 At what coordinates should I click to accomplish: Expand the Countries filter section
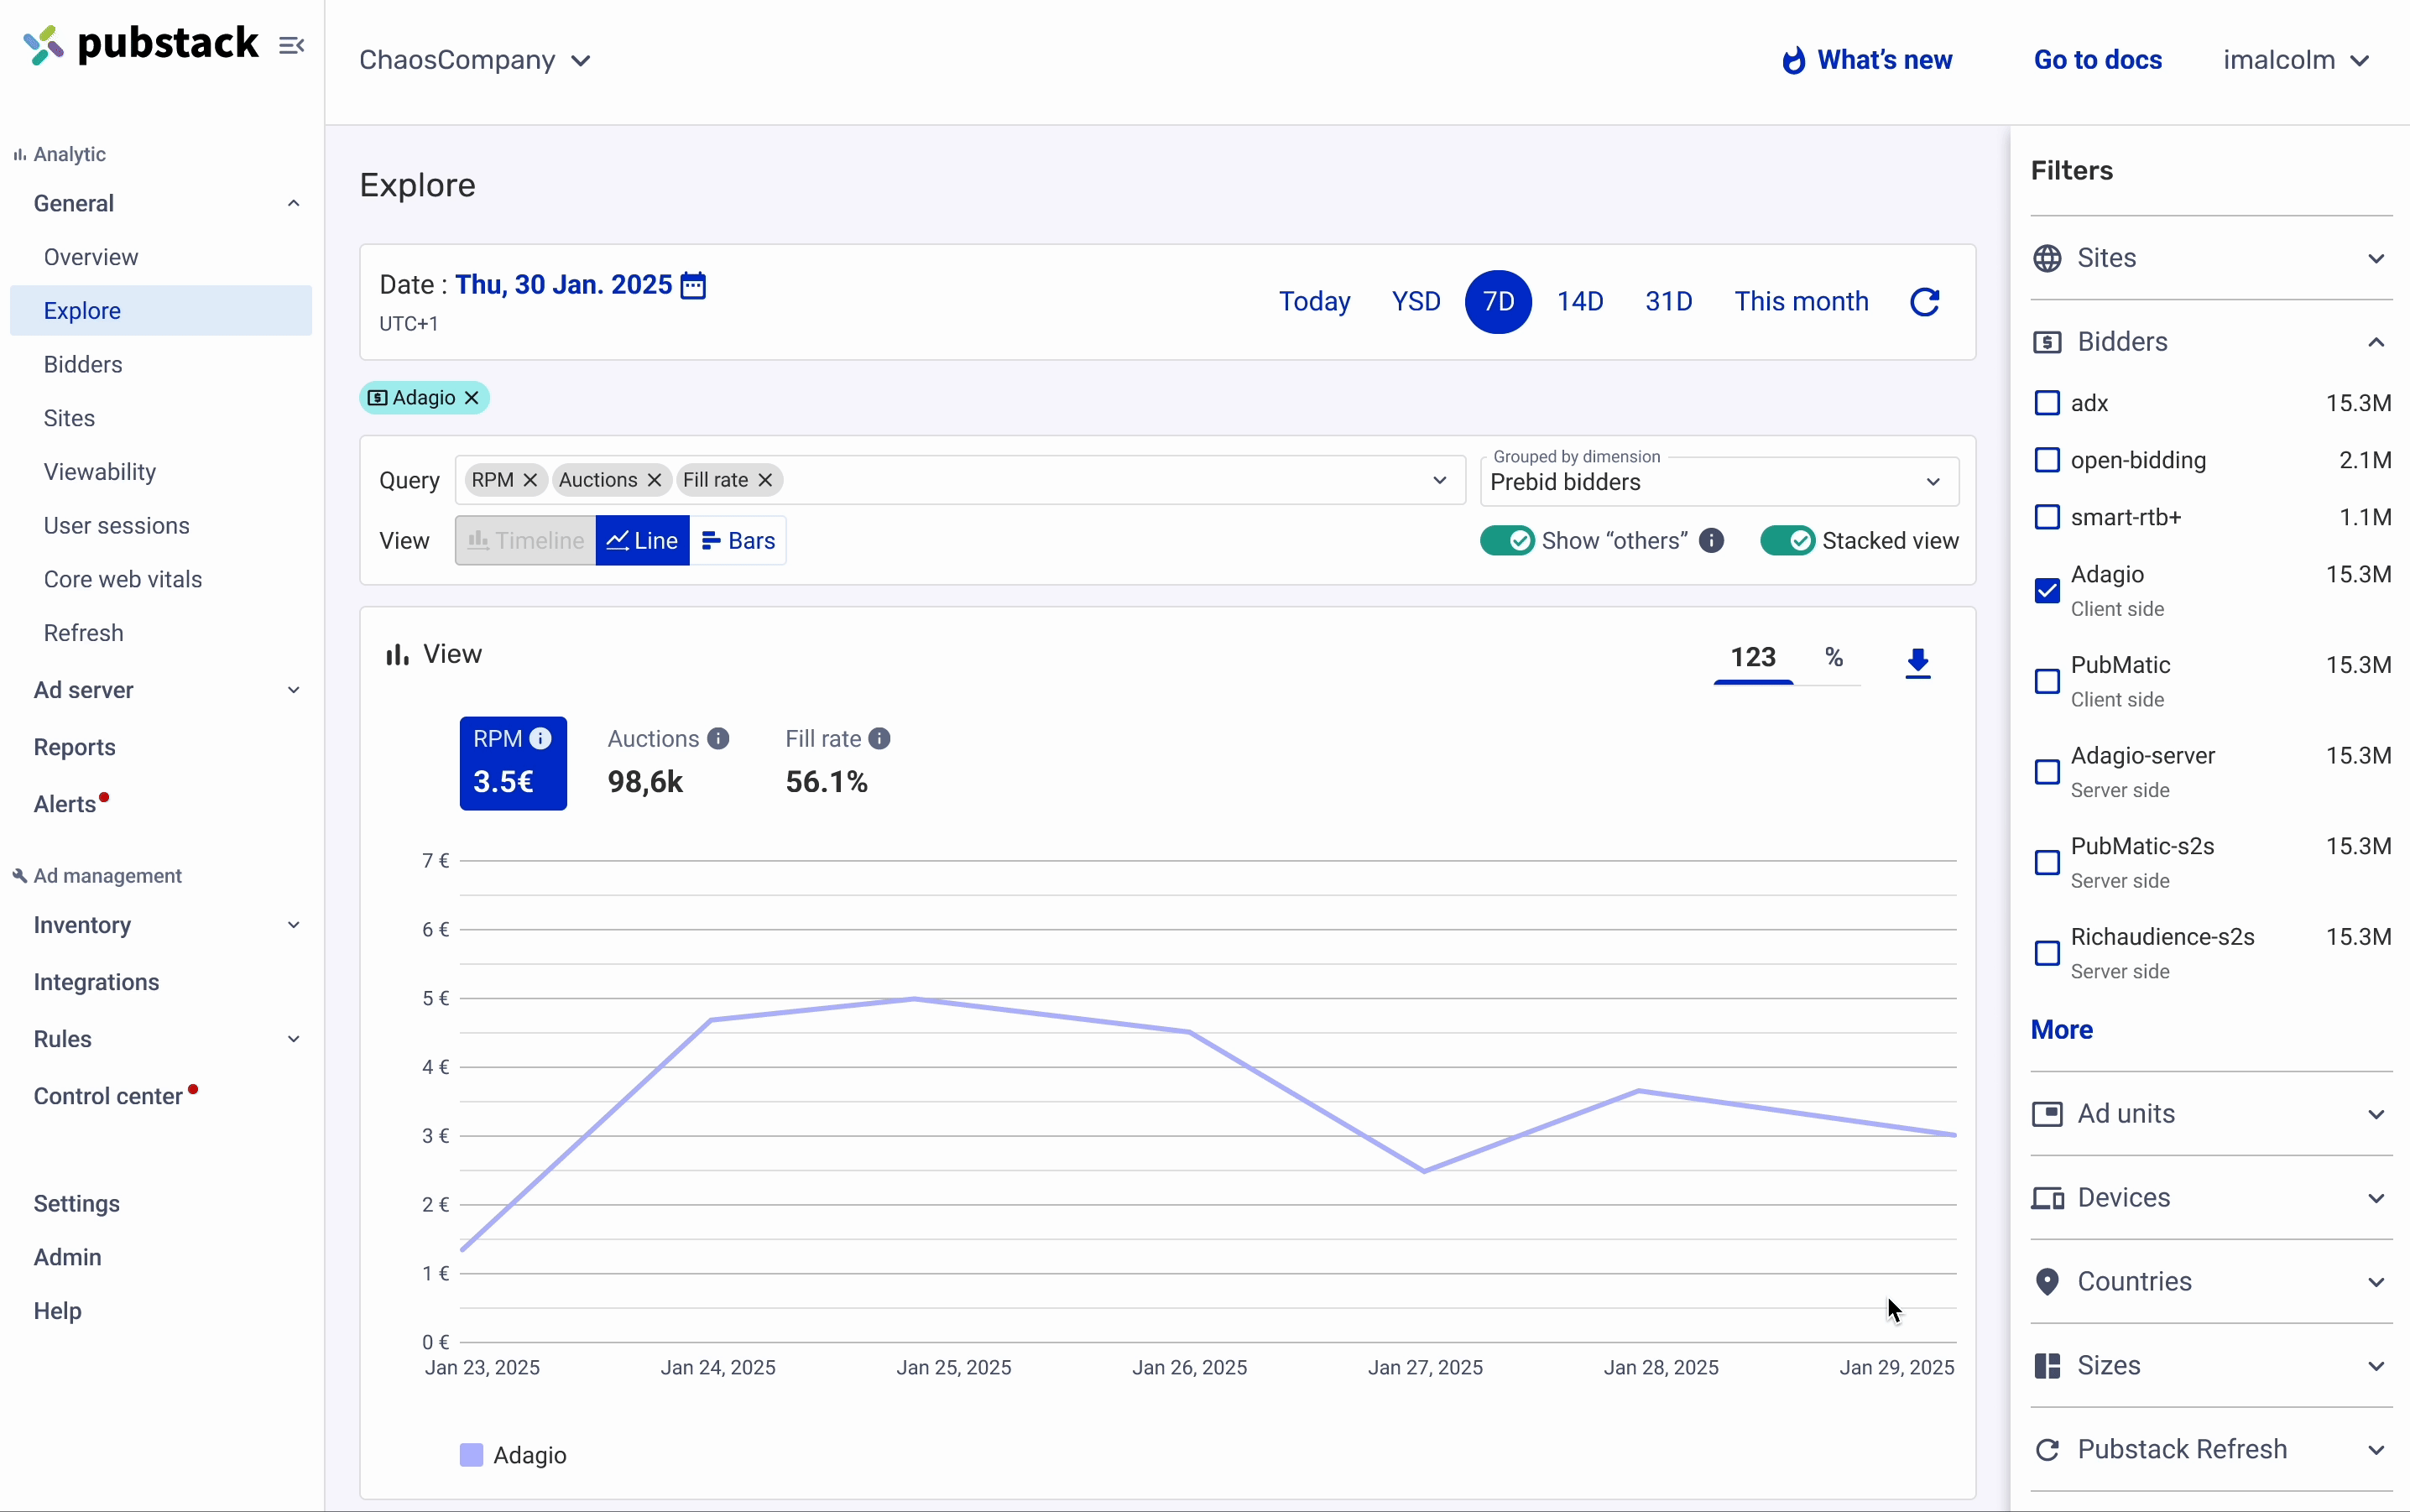(2376, 1283)
